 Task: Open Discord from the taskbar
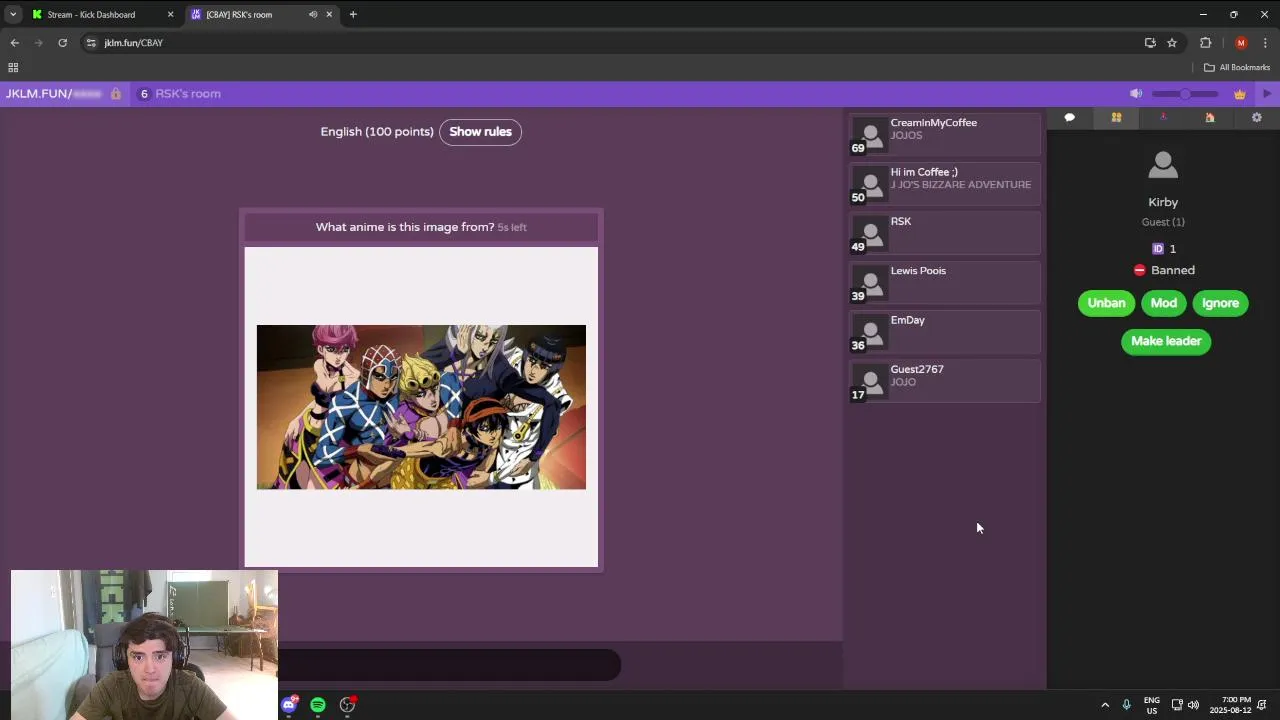[289, 705]
